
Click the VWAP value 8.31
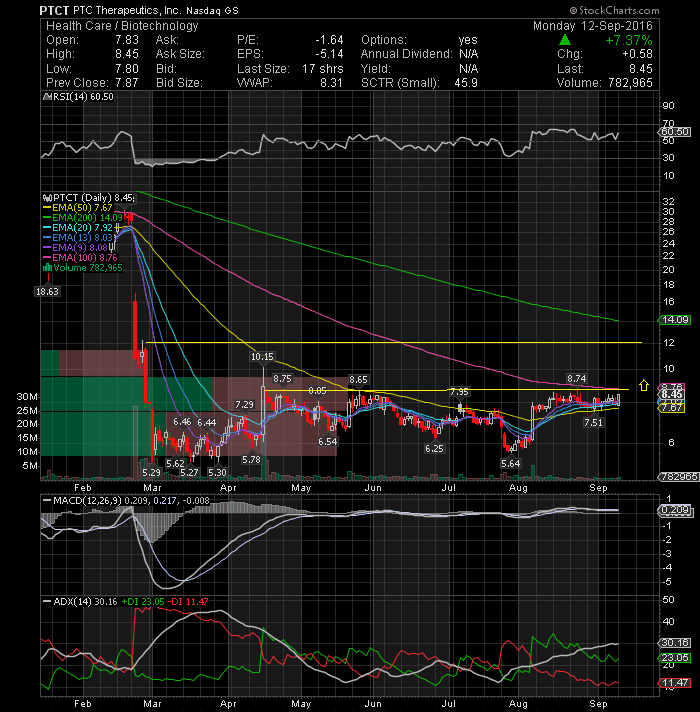pos(332,83)
